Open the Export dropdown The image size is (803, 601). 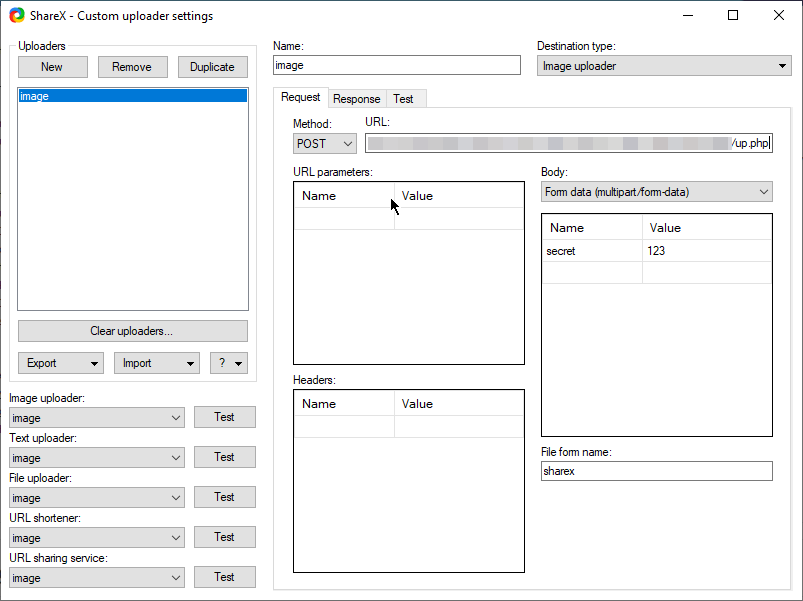[x=60, y=362]
